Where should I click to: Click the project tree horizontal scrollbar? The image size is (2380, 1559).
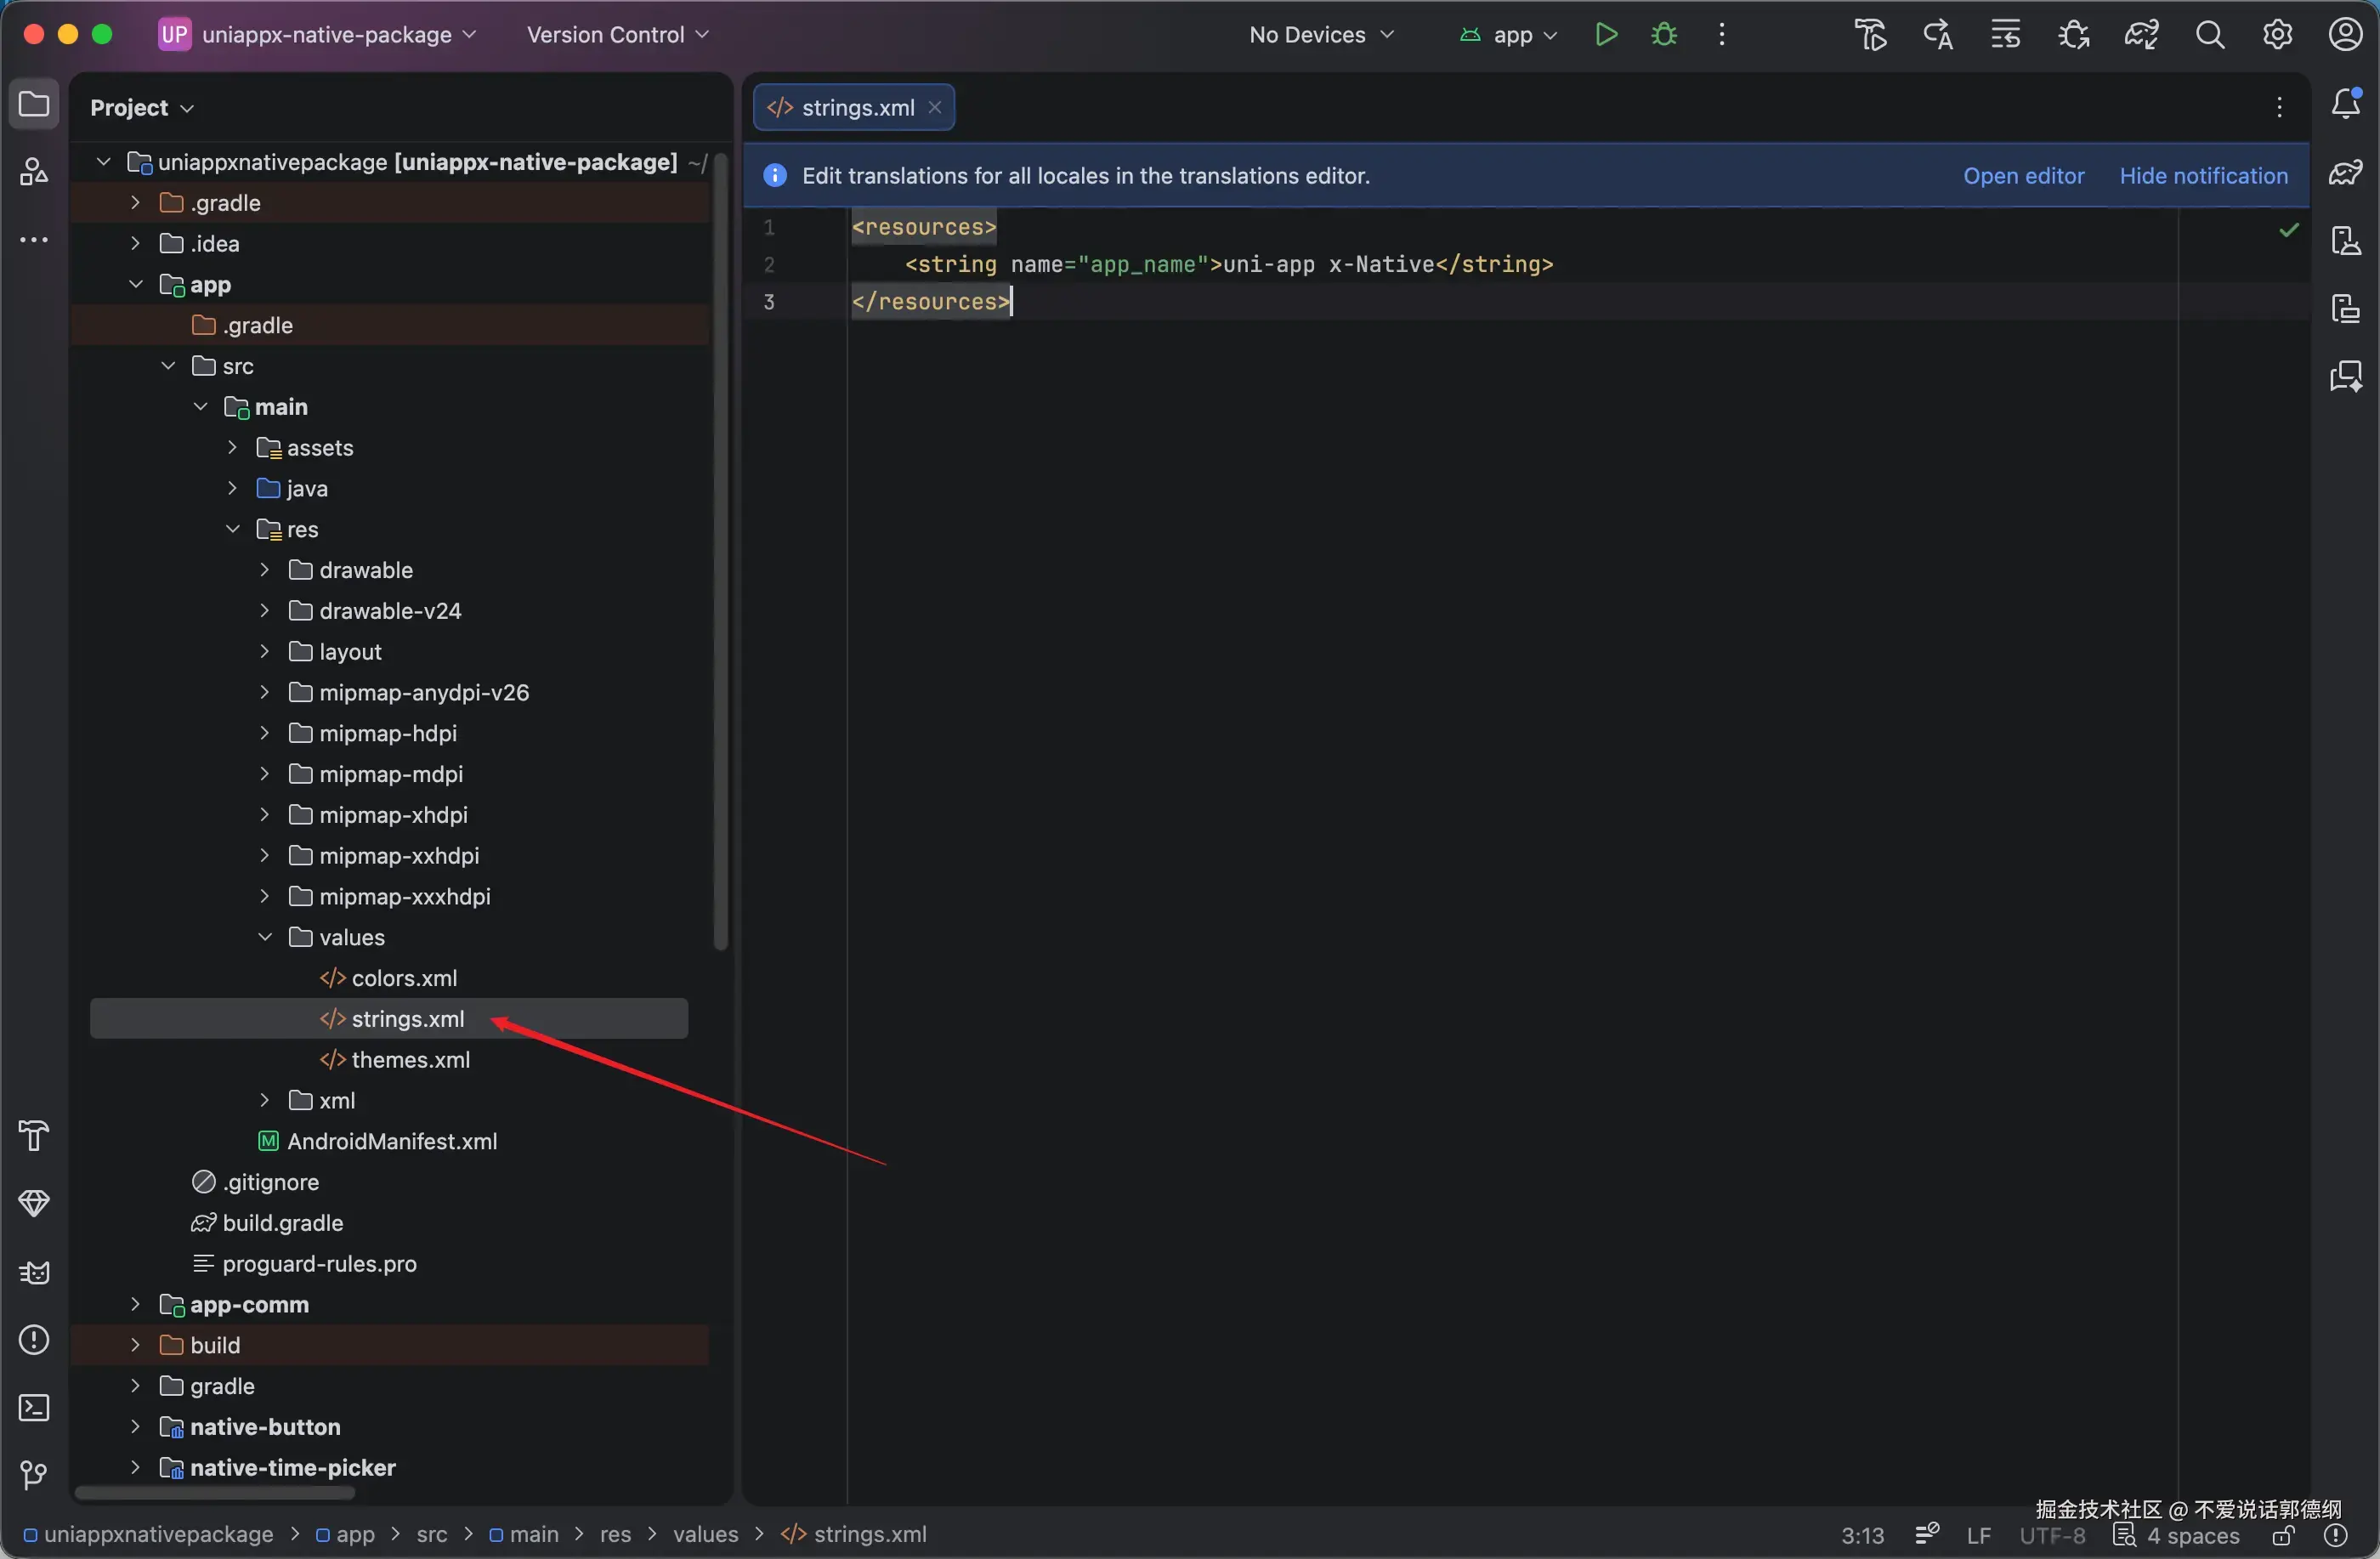pyautogui.click(x=215, y=1493)
